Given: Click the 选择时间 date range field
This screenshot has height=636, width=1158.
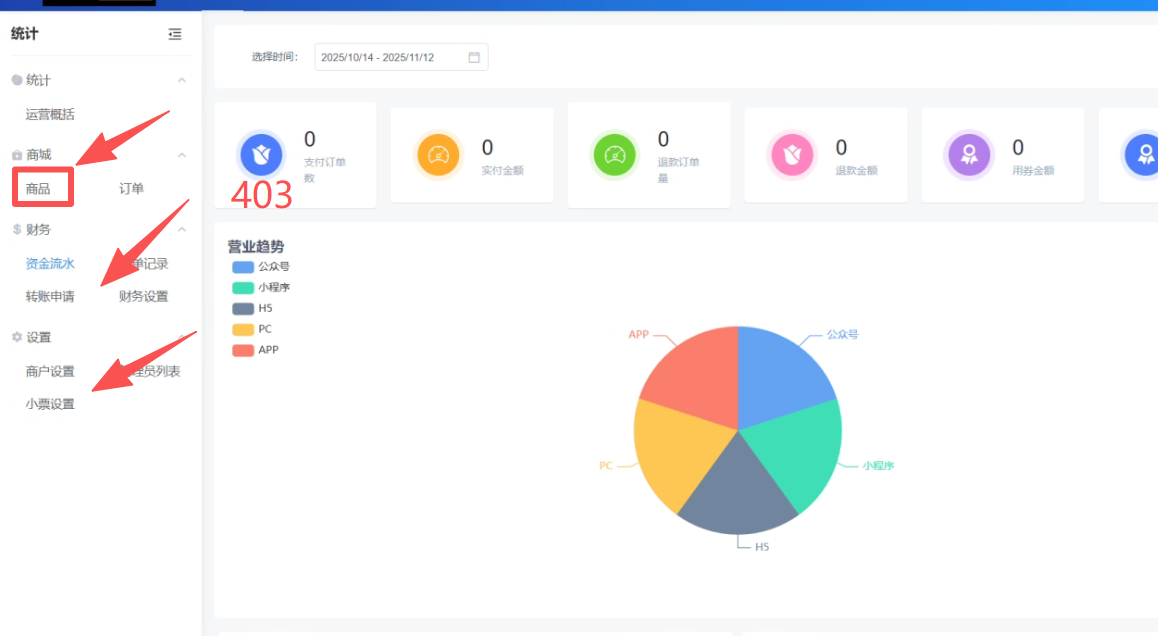Looking at the screenshot, I should [x=391, y=57].
